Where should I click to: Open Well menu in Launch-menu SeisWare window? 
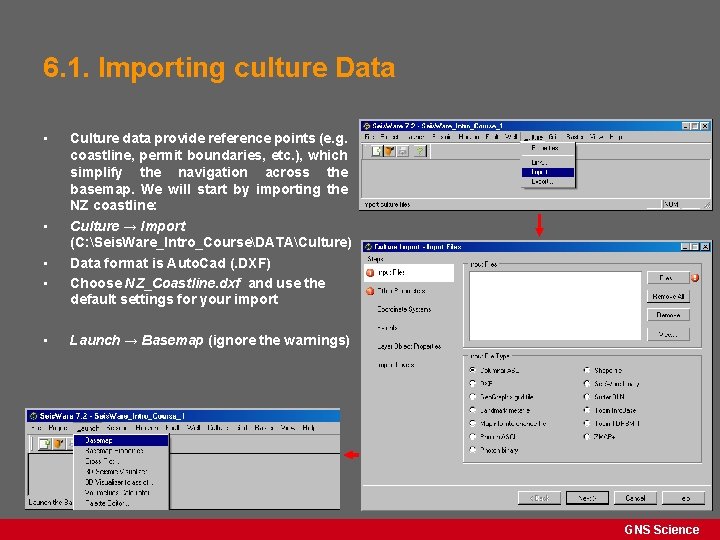point(193,428)
